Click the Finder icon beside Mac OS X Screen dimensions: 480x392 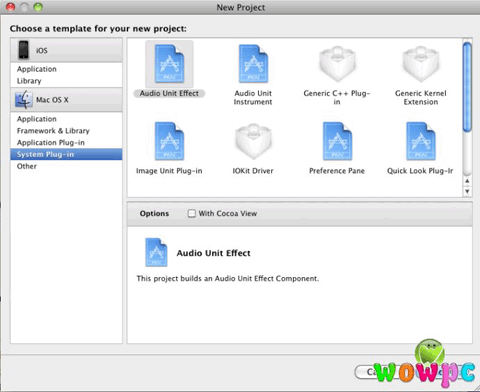pos(24,100)
